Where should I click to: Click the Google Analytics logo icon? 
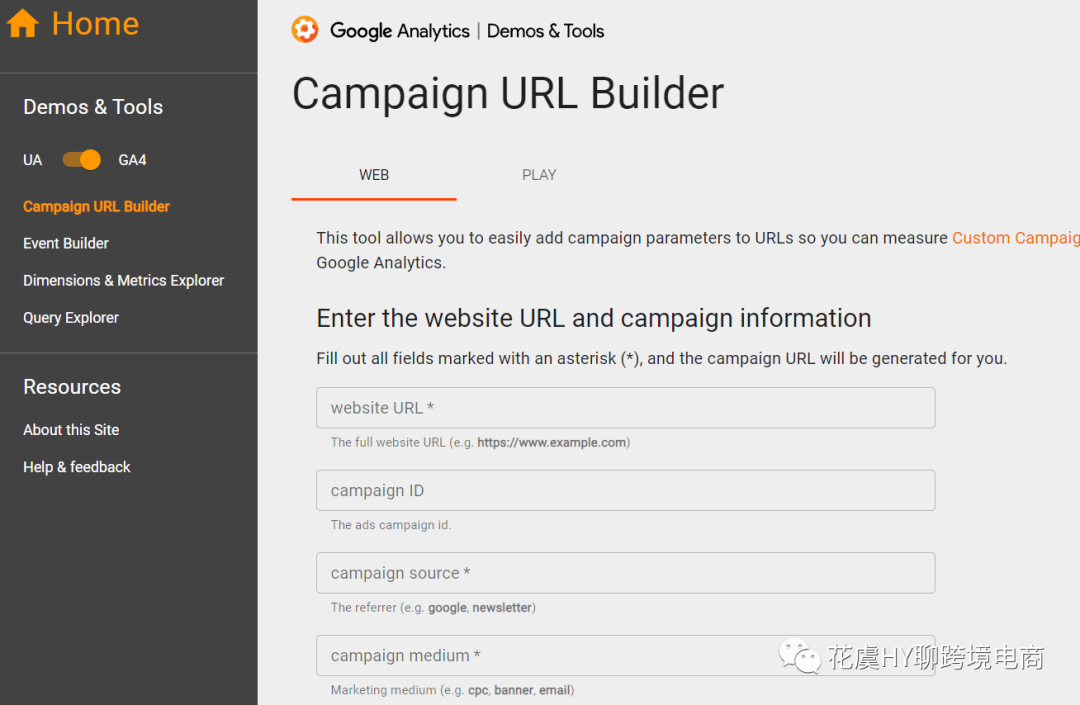305,30
